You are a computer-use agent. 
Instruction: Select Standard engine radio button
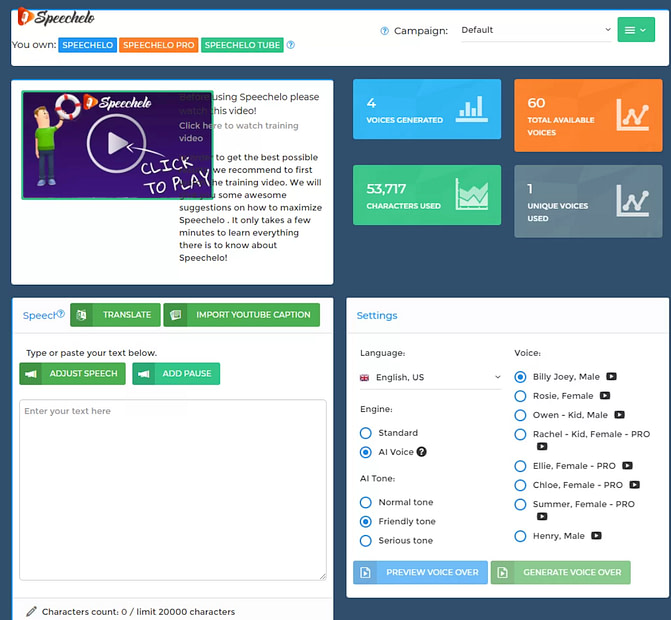click(x=365, y=433)
